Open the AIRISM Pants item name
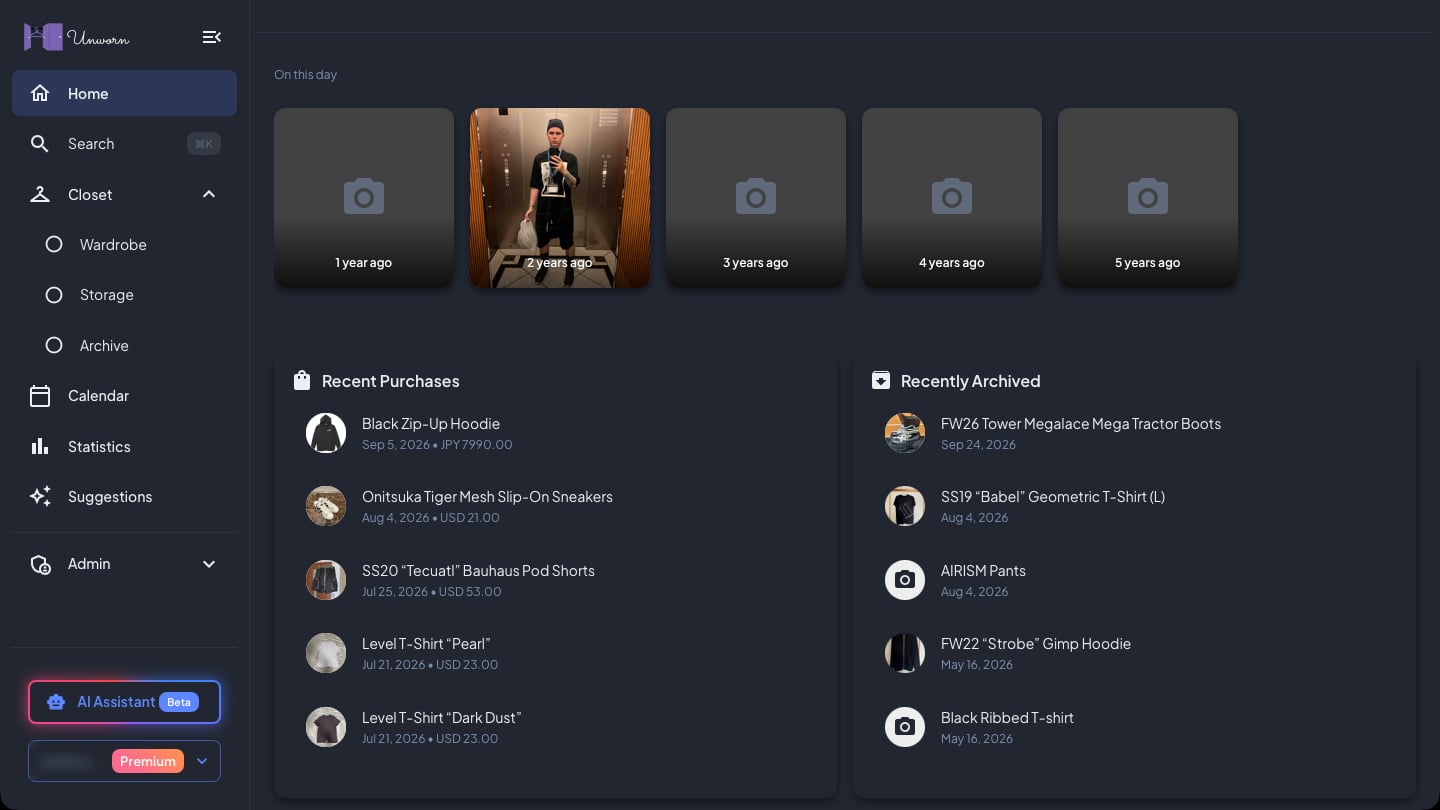 tap(983, 571)
